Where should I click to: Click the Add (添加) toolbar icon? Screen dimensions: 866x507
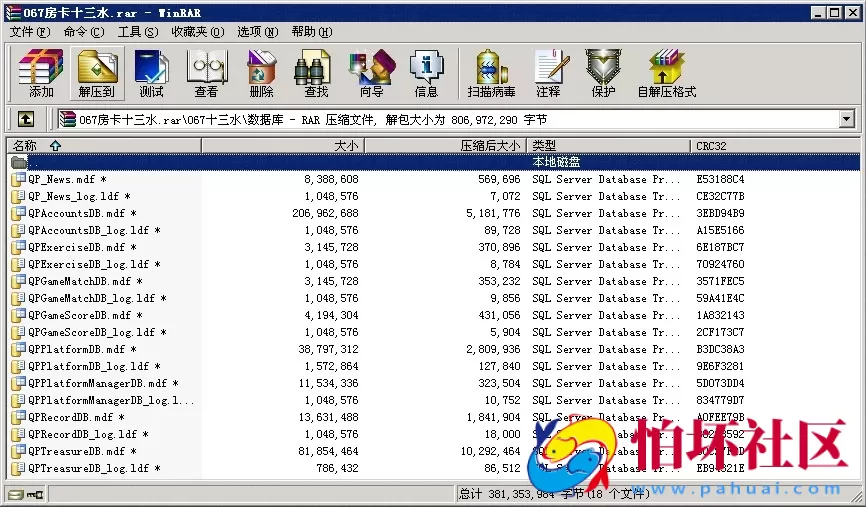pos(41,73)
